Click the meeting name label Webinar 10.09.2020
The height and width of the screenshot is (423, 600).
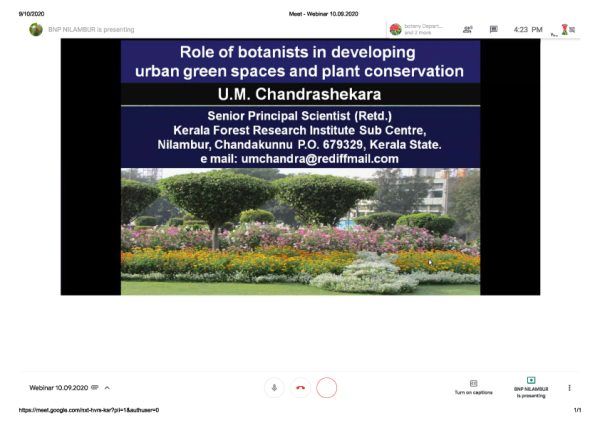[58, 387]
